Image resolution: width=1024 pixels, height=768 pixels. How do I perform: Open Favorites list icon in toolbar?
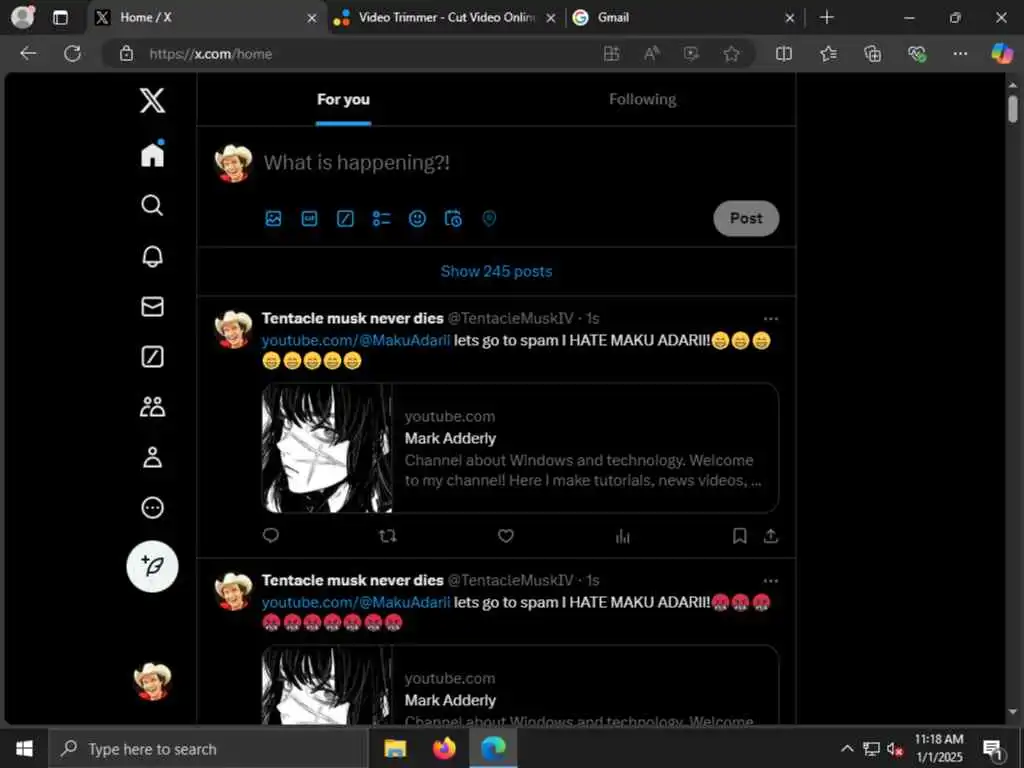pos(828,54)
